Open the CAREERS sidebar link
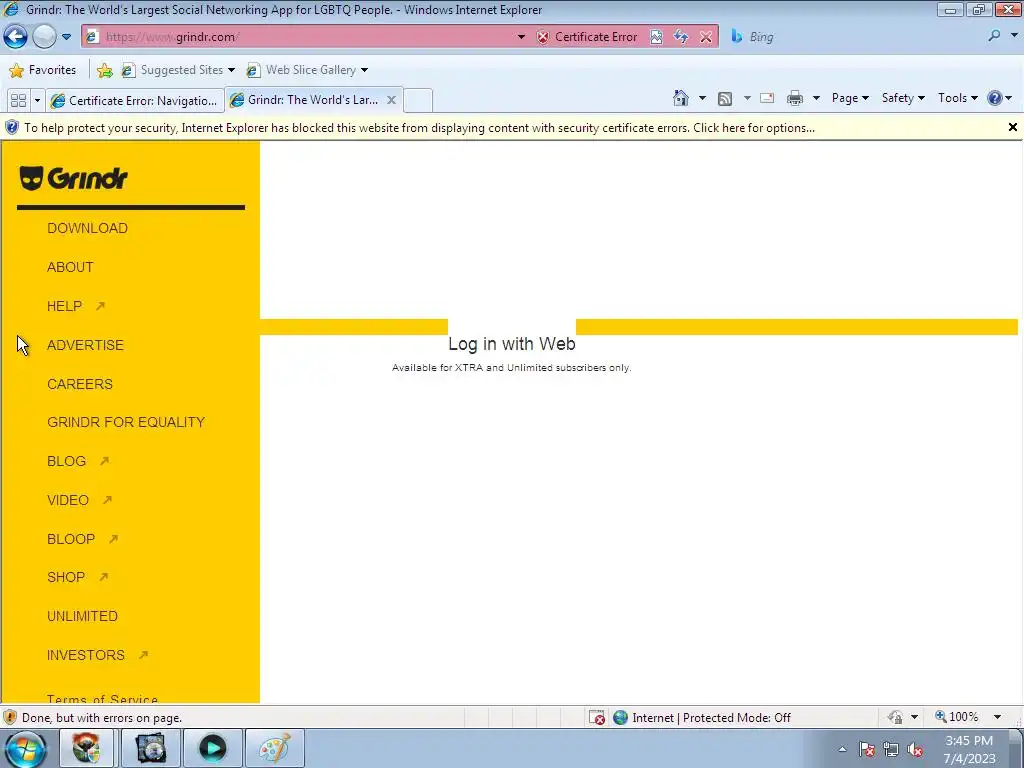The width and height of the screenshot is (1024, 768). click(80, 384)
